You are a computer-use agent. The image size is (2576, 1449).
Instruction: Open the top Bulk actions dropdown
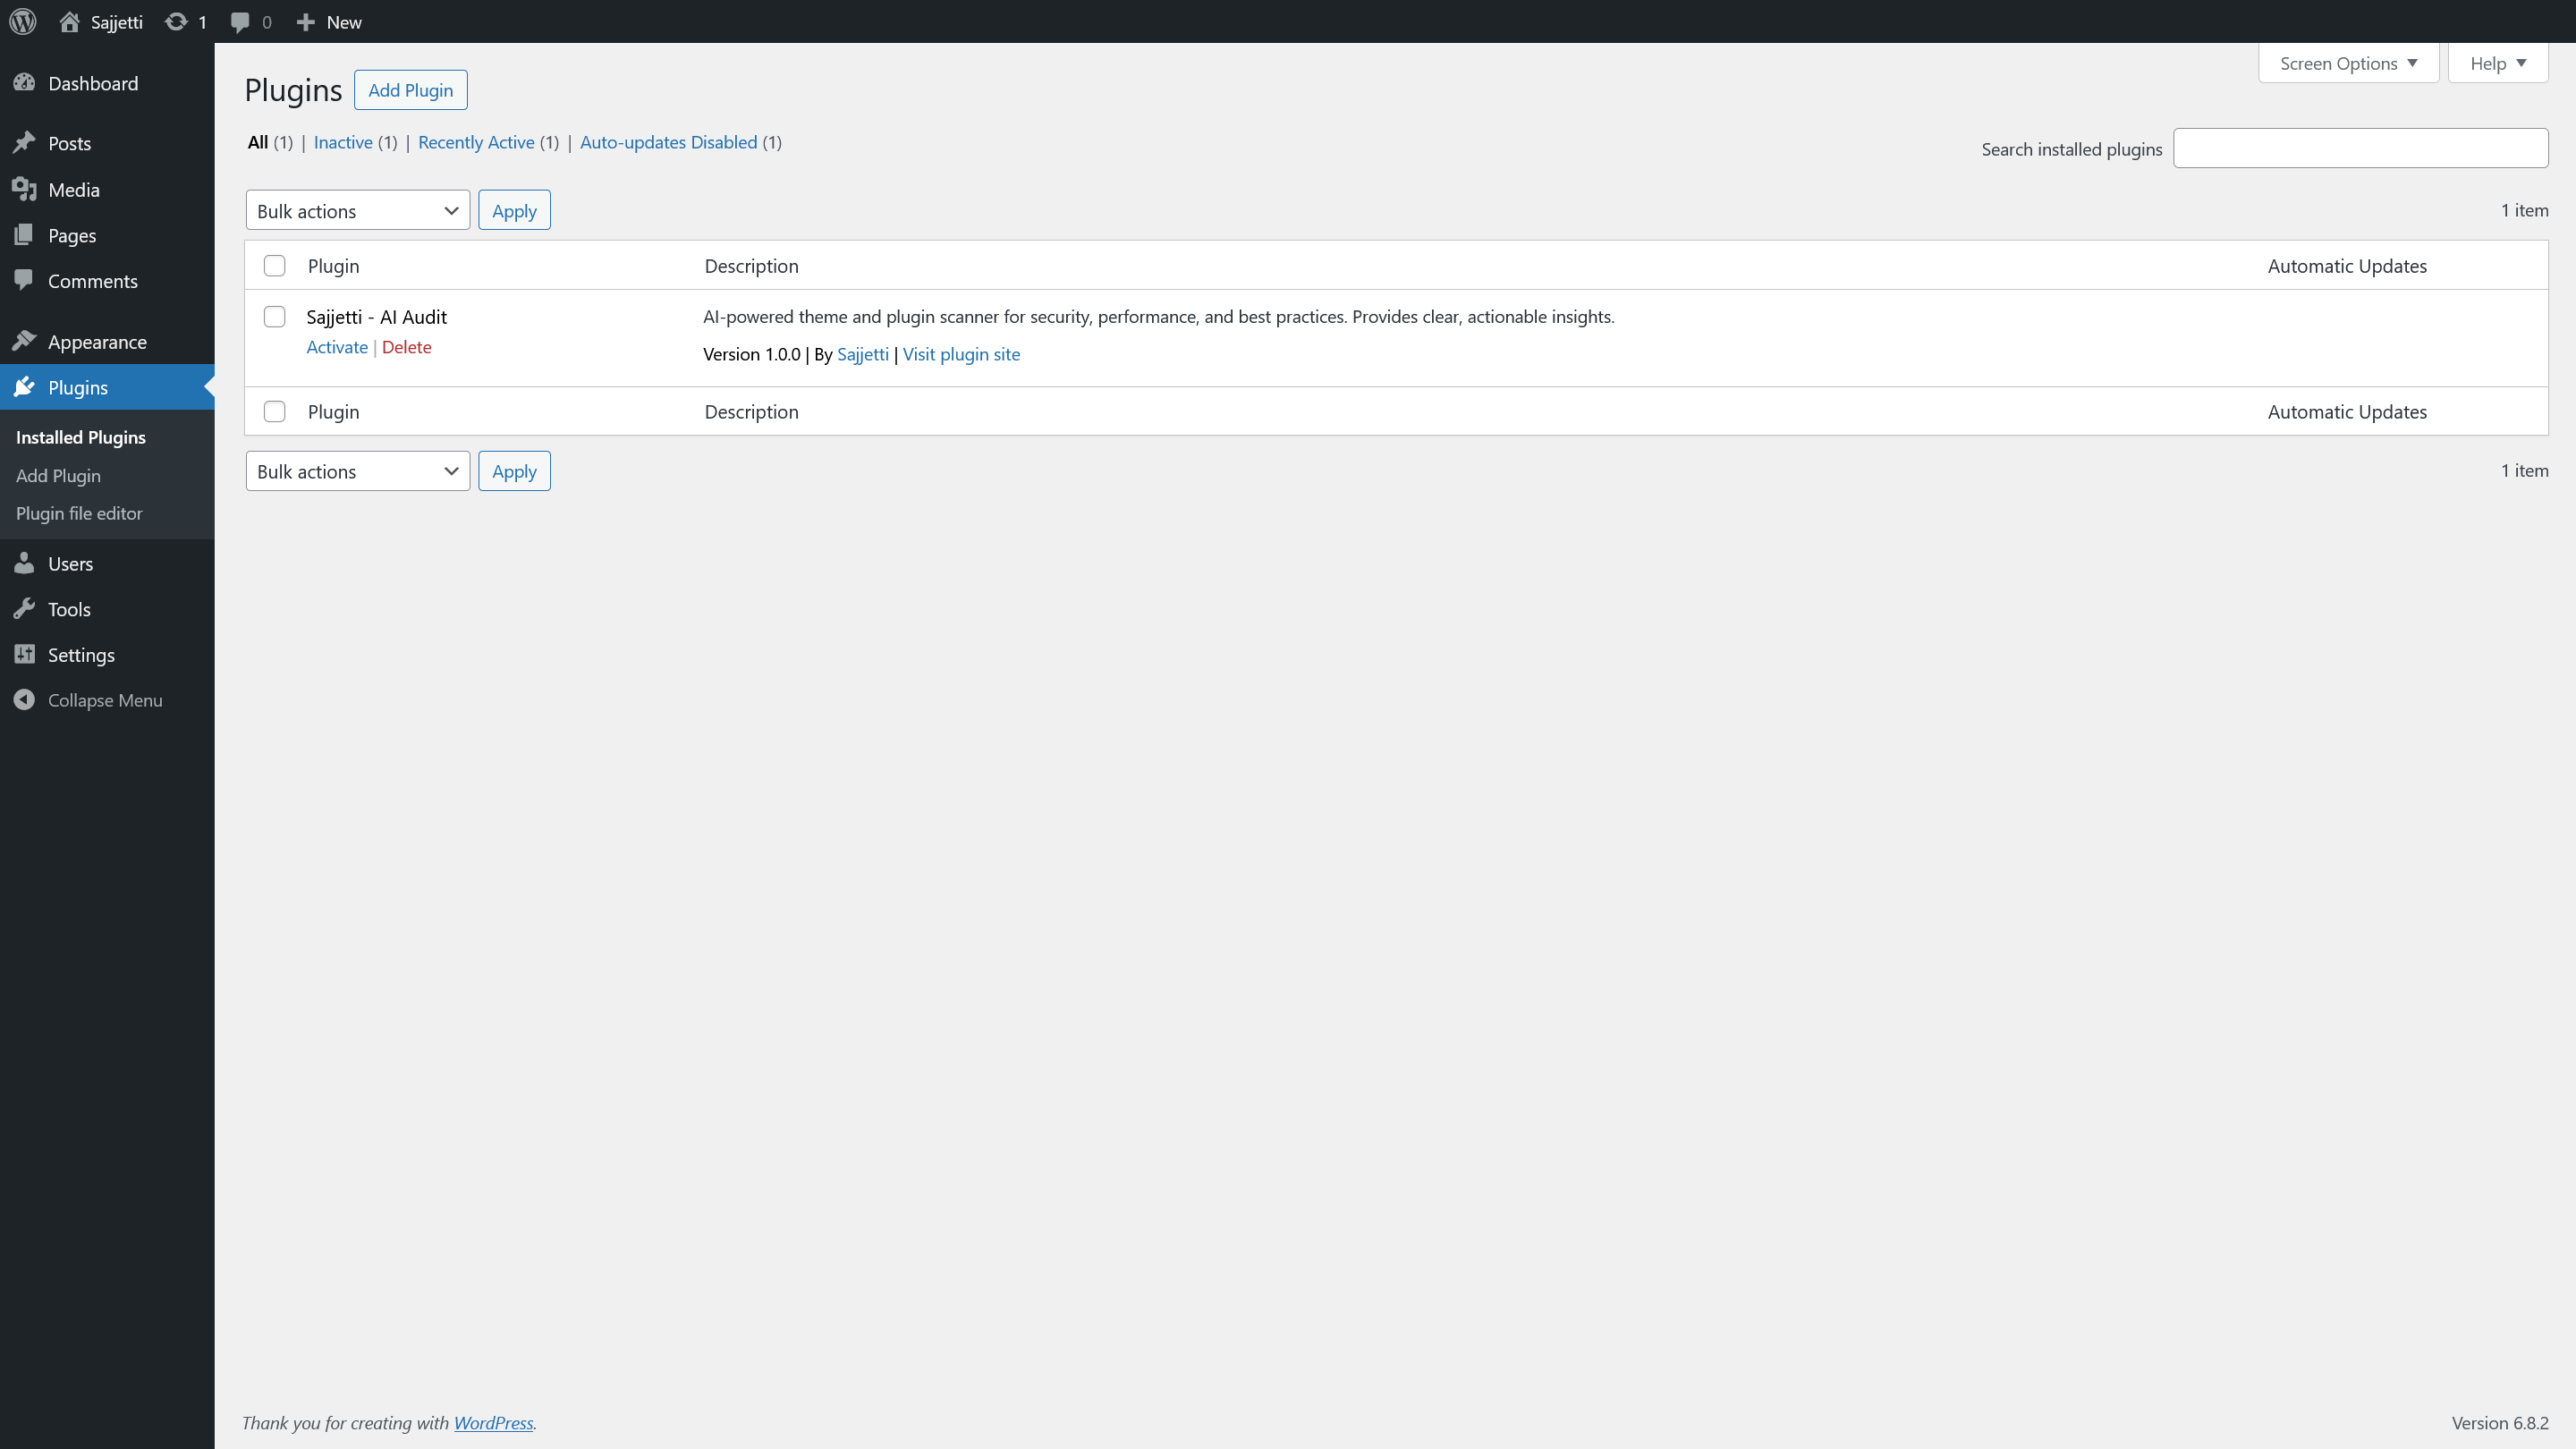[x=357, y=210]
